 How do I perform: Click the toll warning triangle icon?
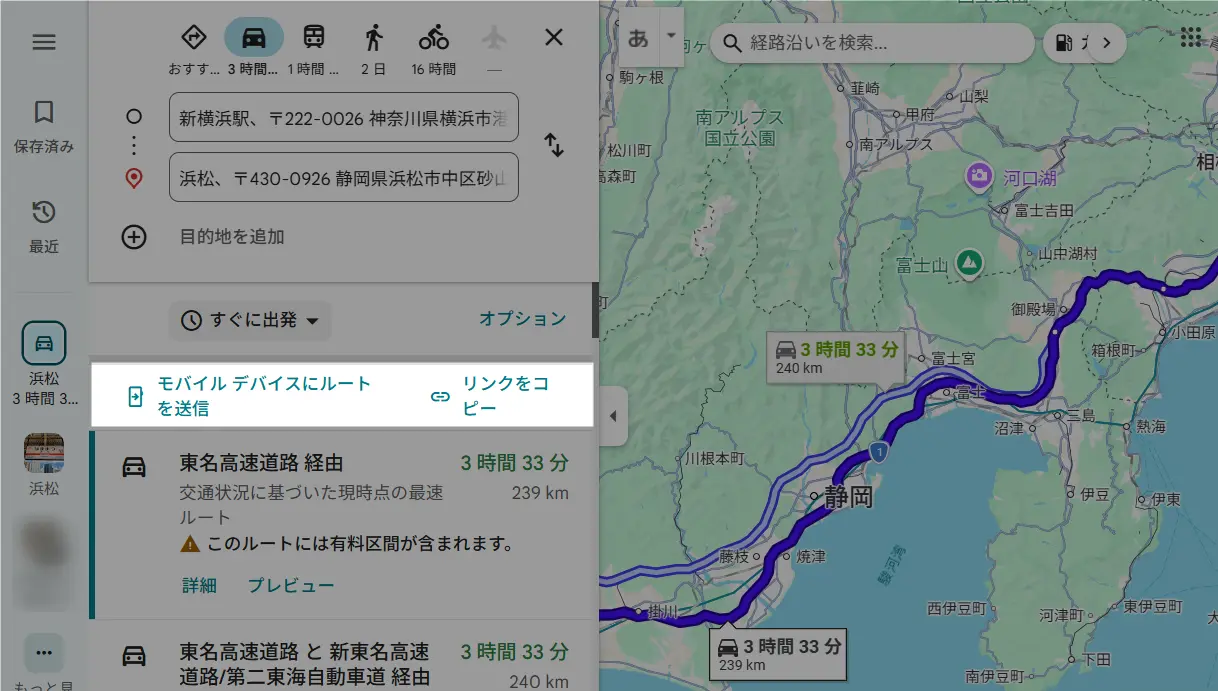click(x=190, y=545)
